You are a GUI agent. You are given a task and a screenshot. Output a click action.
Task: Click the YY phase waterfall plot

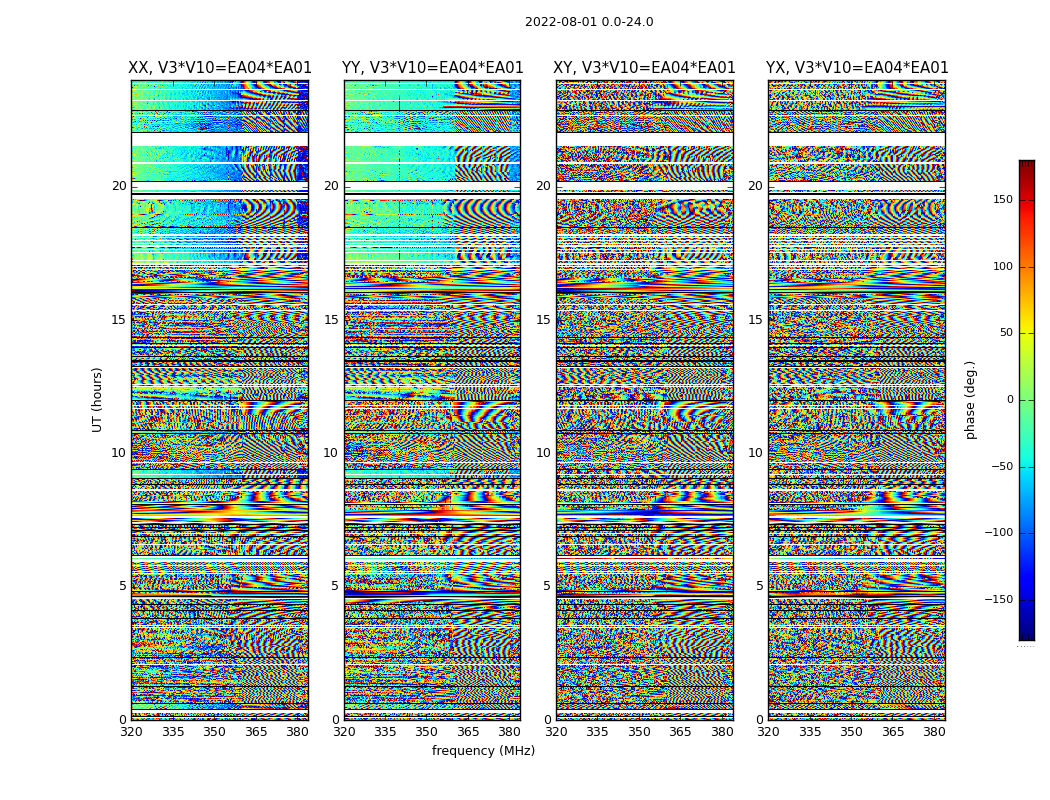[433, 400]
